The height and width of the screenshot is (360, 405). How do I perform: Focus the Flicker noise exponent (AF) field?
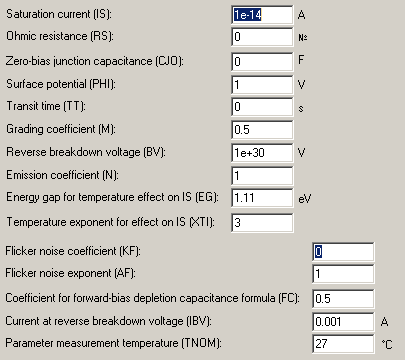click(343, 274)
